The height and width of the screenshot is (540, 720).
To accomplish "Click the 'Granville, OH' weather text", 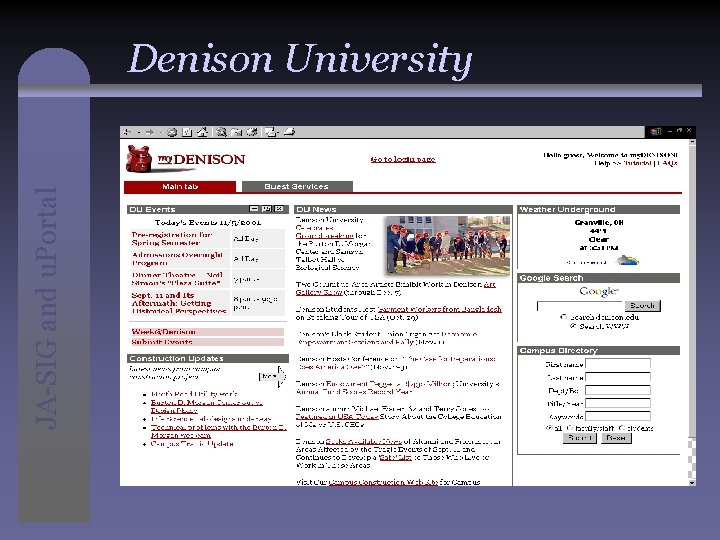I will click(599, 222).
